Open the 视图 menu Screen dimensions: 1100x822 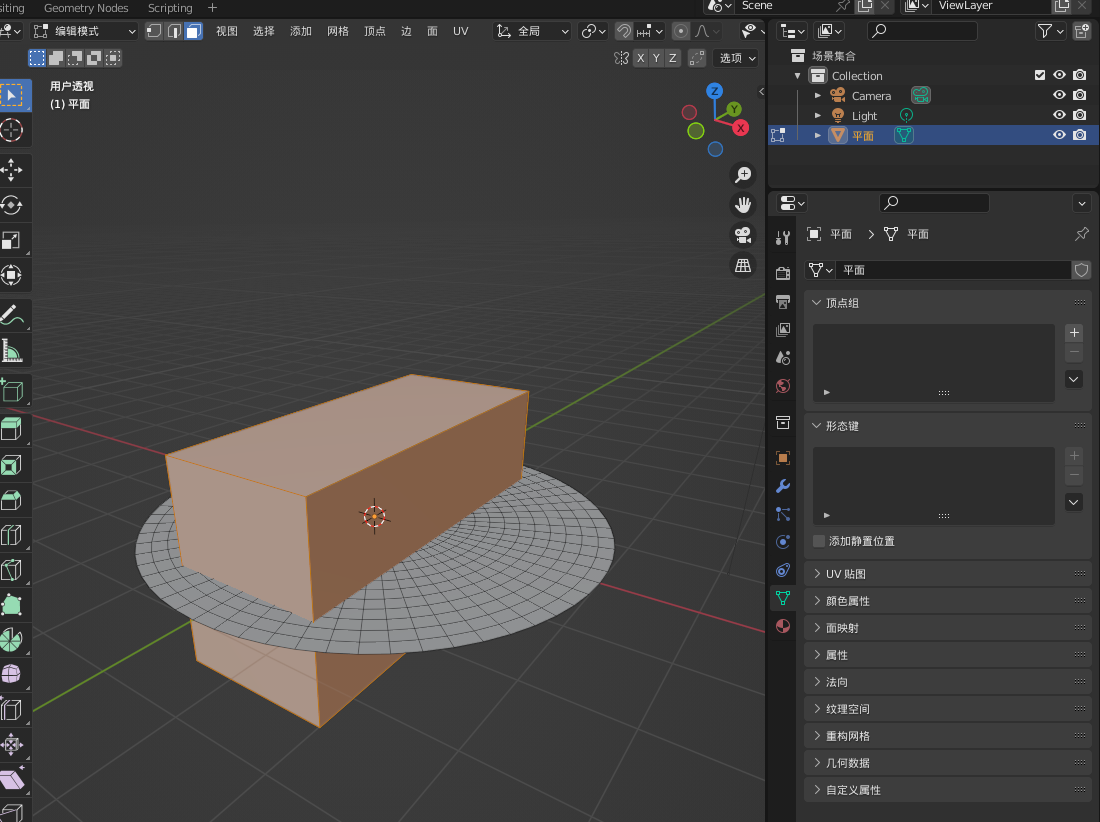point(227,31)
